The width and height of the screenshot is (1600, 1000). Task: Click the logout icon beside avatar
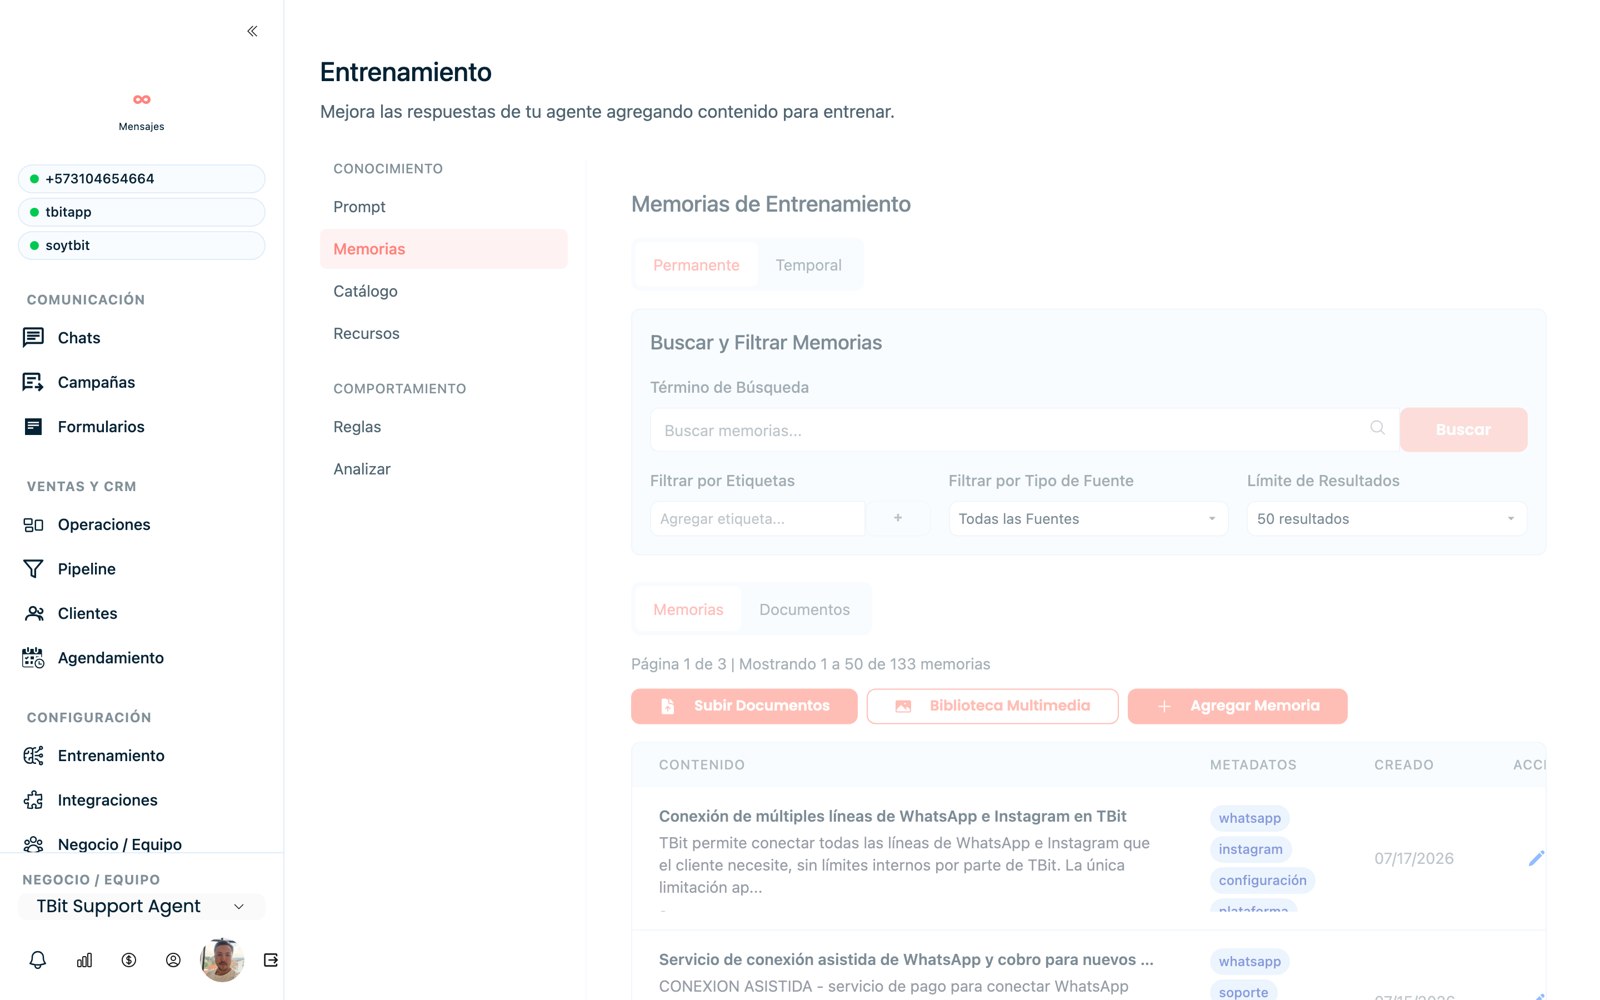271,960
